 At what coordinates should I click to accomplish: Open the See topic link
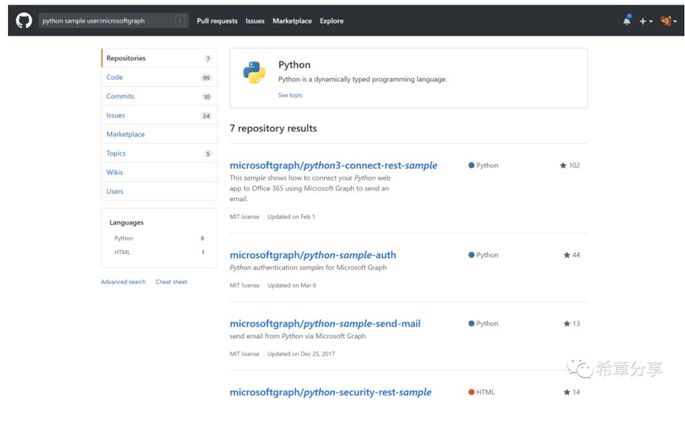[x=291, y=95]
